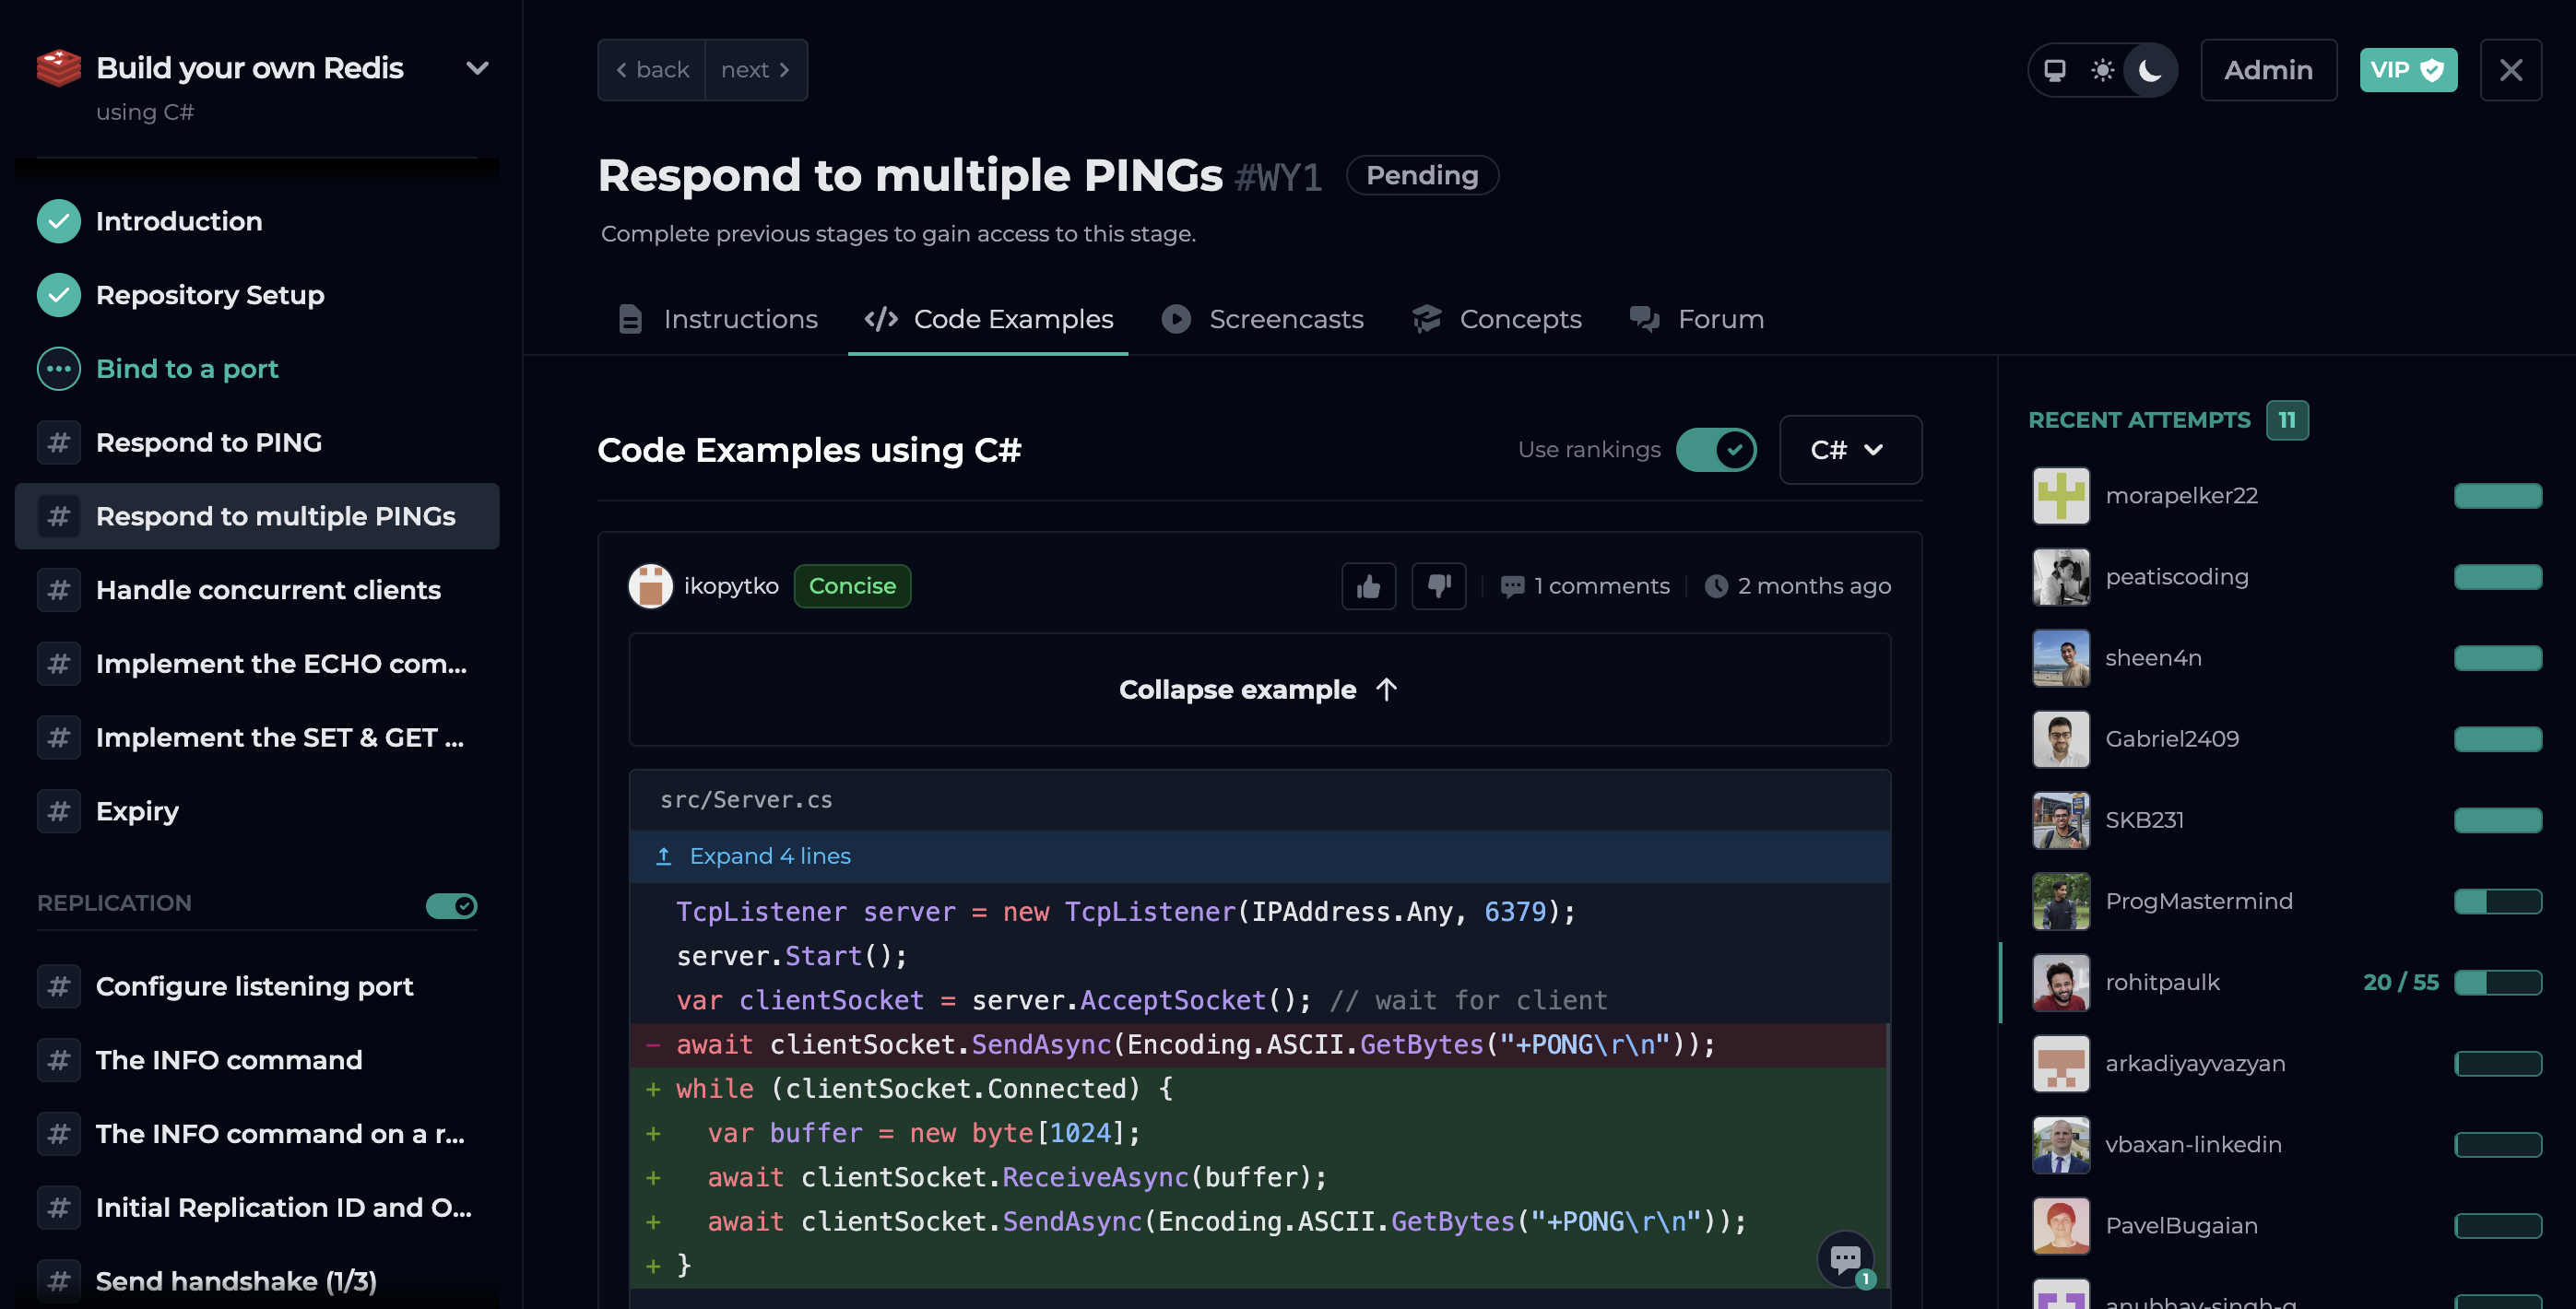Click the Screencasts play icon
This screenshot has width=2576, height=1309.
tap(1176, 319)
